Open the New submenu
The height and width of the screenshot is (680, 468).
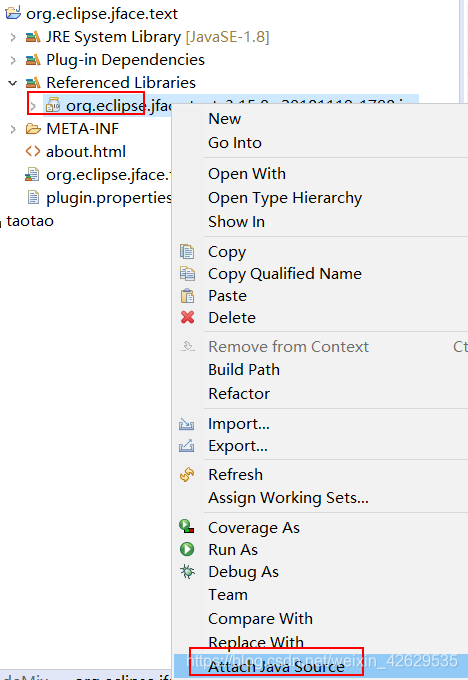(225, 118)
